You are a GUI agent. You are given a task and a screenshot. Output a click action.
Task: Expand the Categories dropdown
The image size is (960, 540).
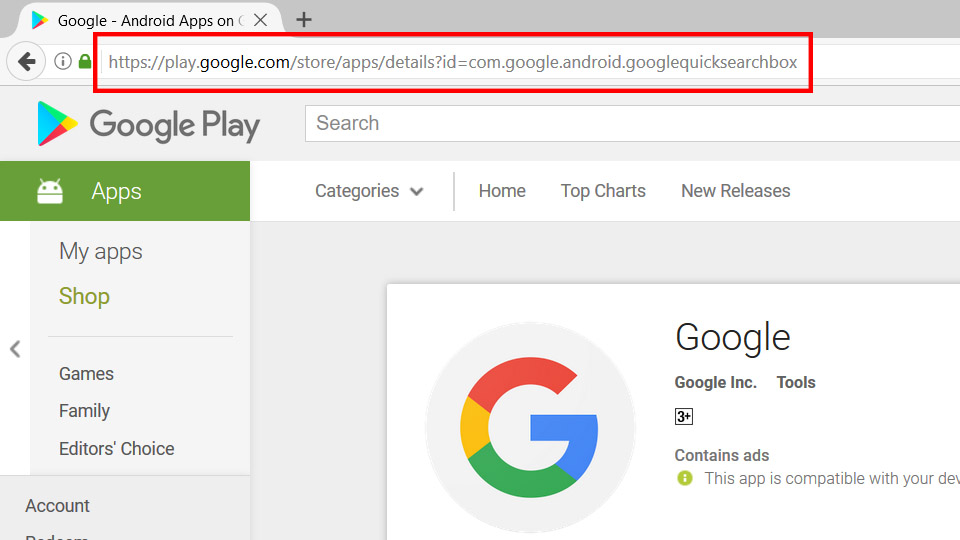(369, 191)
